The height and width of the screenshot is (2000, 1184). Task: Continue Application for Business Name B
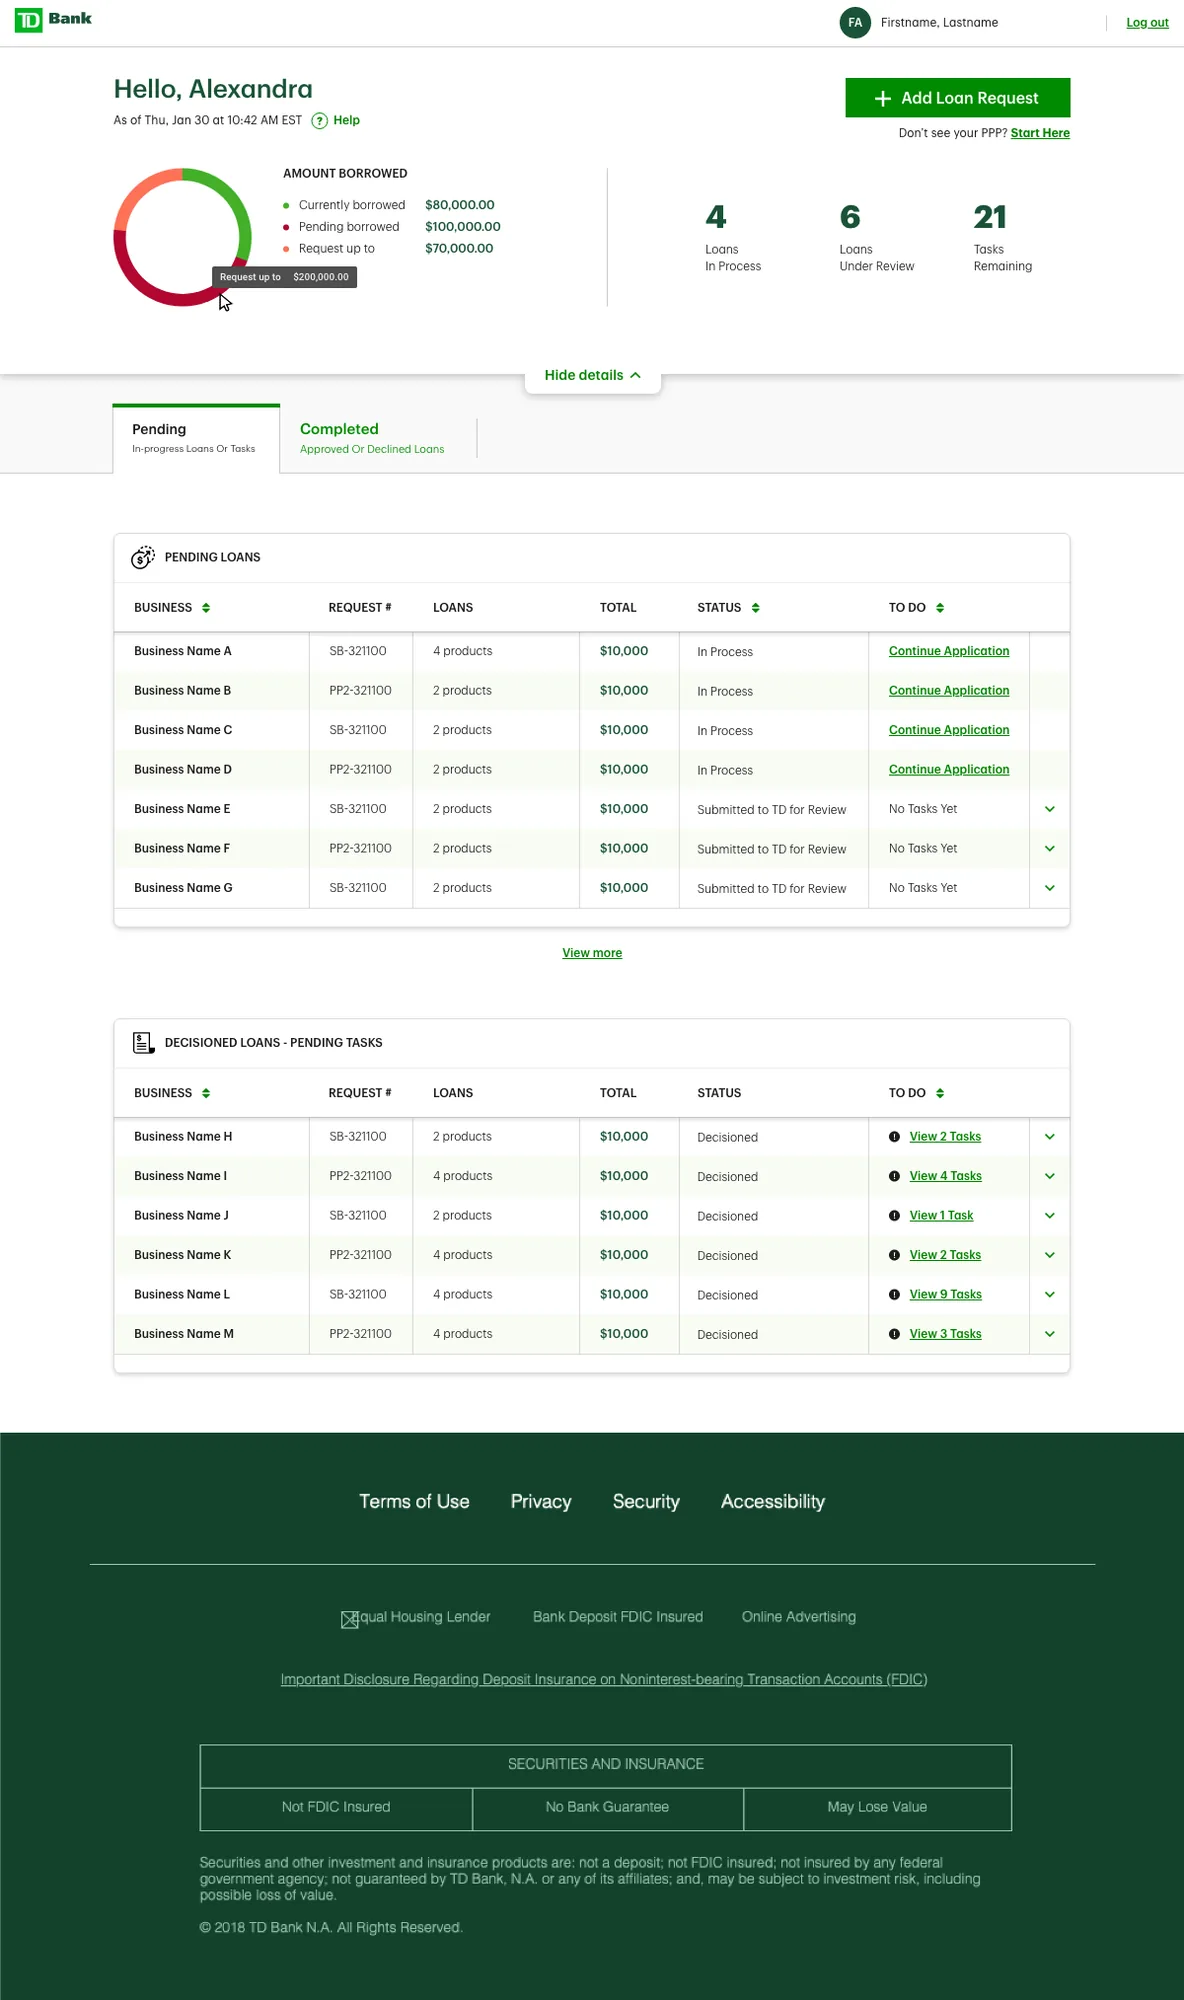949,691
